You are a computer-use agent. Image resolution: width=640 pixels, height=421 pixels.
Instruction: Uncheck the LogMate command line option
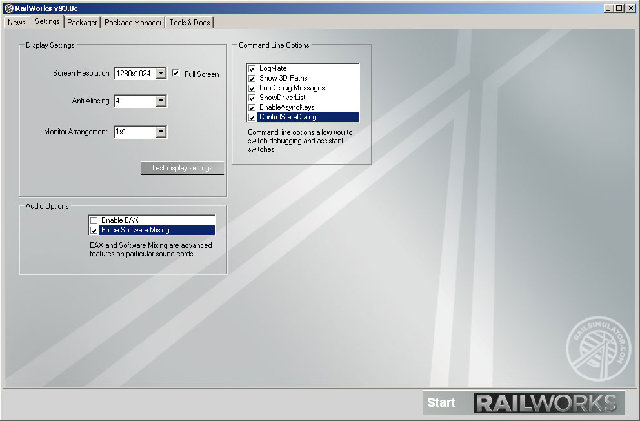click(x=251, y=68)
